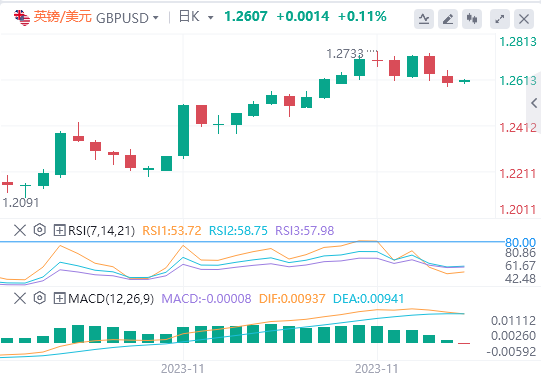Expand the MACD panel plus icon
The image size is (541, 378).
pos(59,298)
